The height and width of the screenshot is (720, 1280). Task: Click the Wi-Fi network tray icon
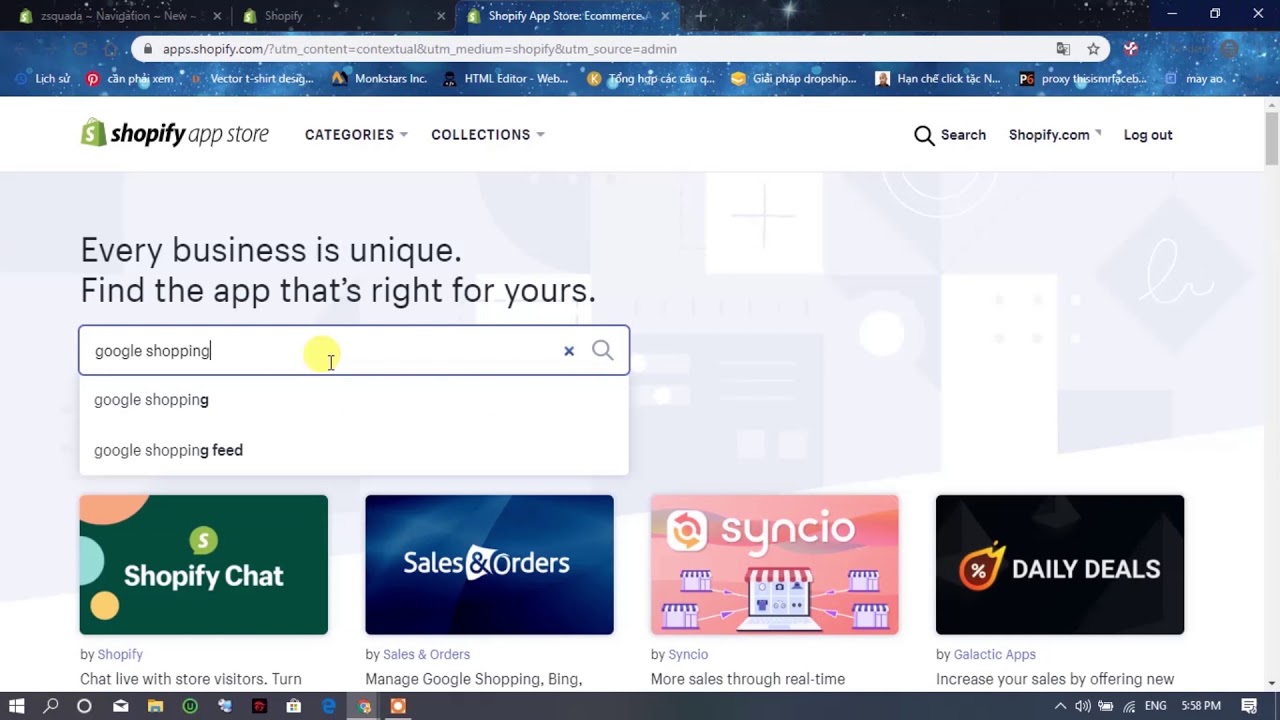pos(1130,706)
